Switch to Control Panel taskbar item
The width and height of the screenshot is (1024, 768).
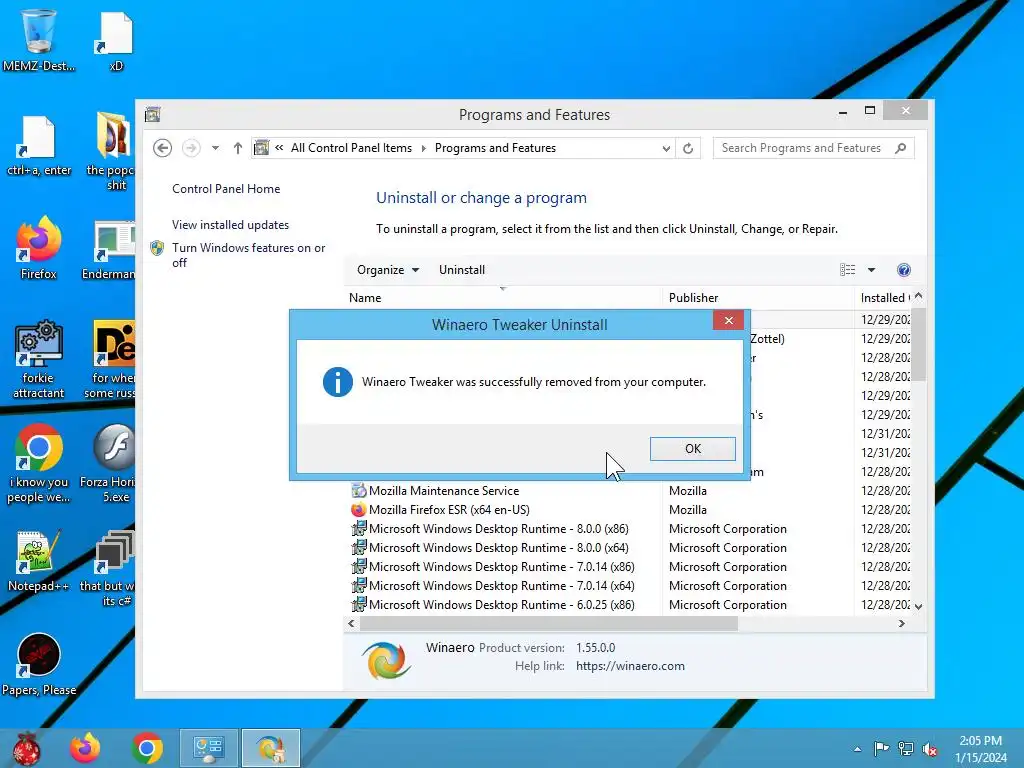[208, 748]
